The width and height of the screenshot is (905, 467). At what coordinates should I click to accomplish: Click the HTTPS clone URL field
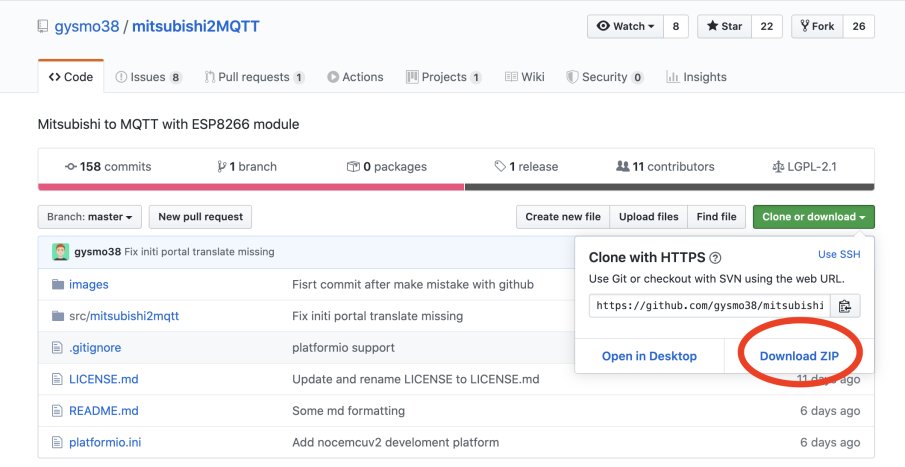coord(710,306)
